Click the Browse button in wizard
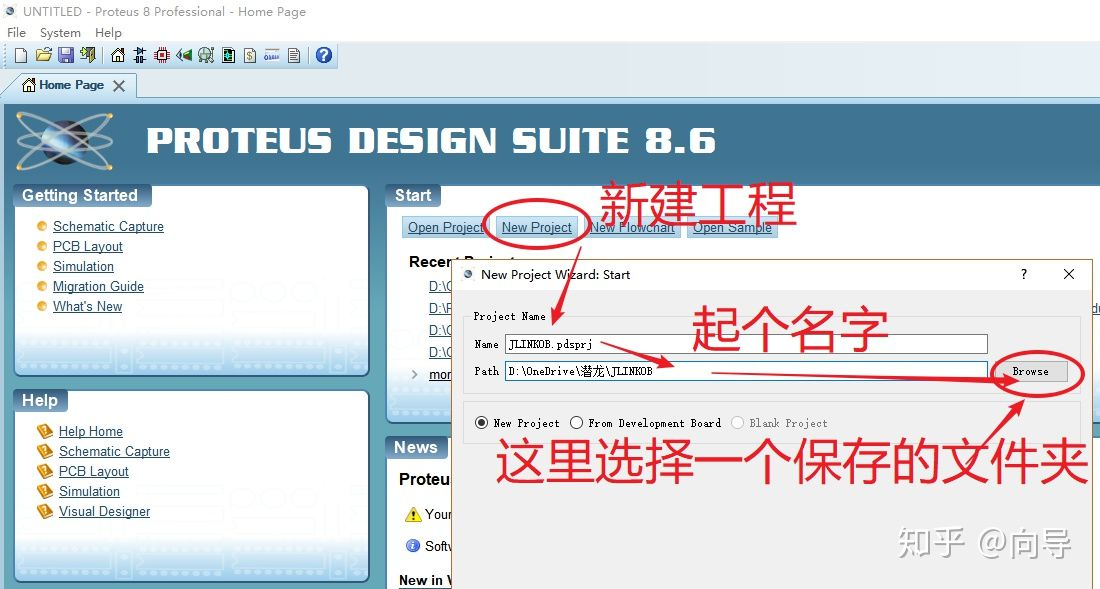 point(1030,371)
